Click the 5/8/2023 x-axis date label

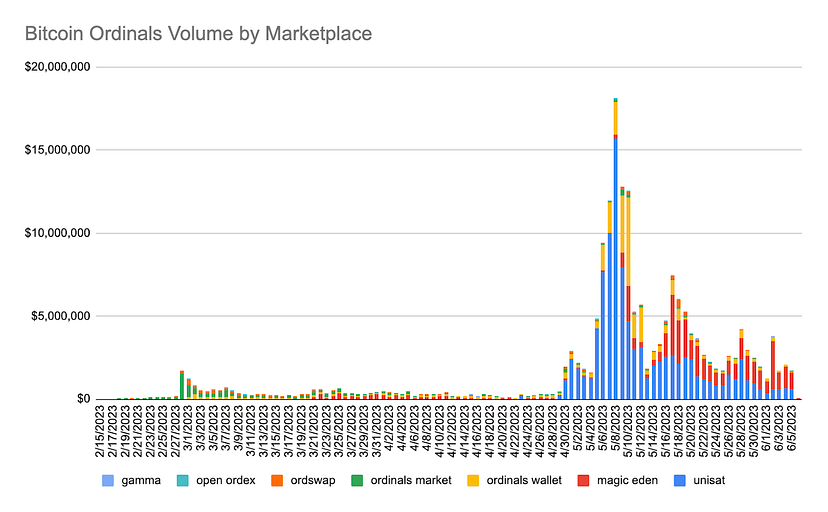(616, 428)
